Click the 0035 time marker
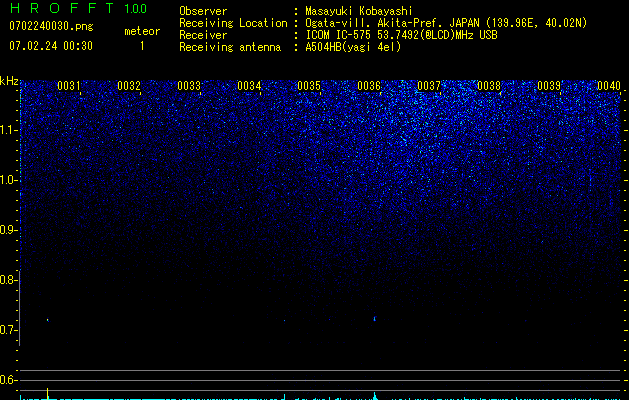Image resolution: width=629 pixels, height=400 pixels. tap(309, 86)
